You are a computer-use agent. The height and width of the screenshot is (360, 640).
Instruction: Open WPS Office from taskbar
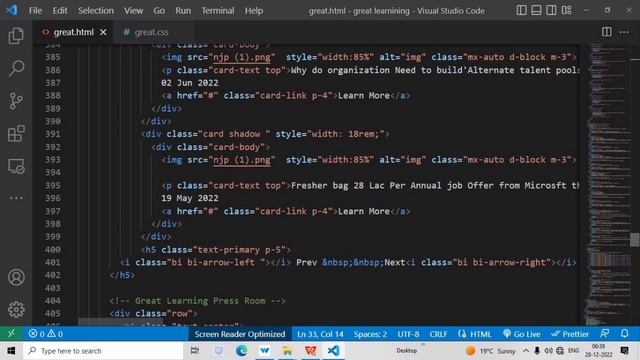pos(310,351)
